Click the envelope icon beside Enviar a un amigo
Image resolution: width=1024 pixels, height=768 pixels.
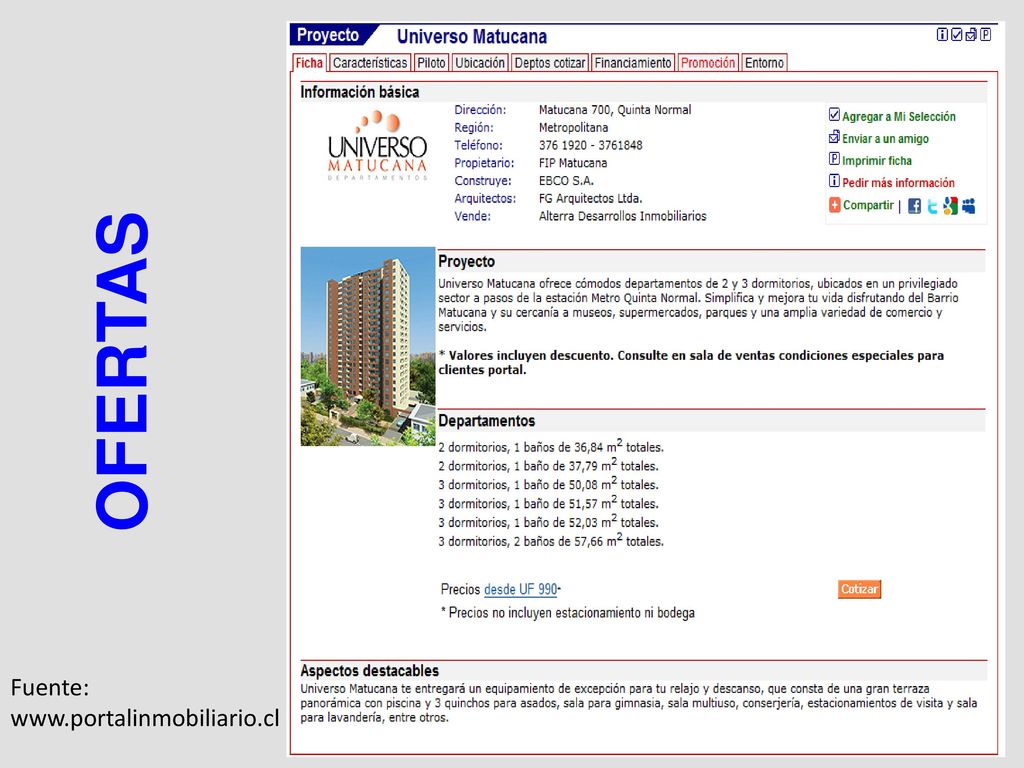point(834,137)
